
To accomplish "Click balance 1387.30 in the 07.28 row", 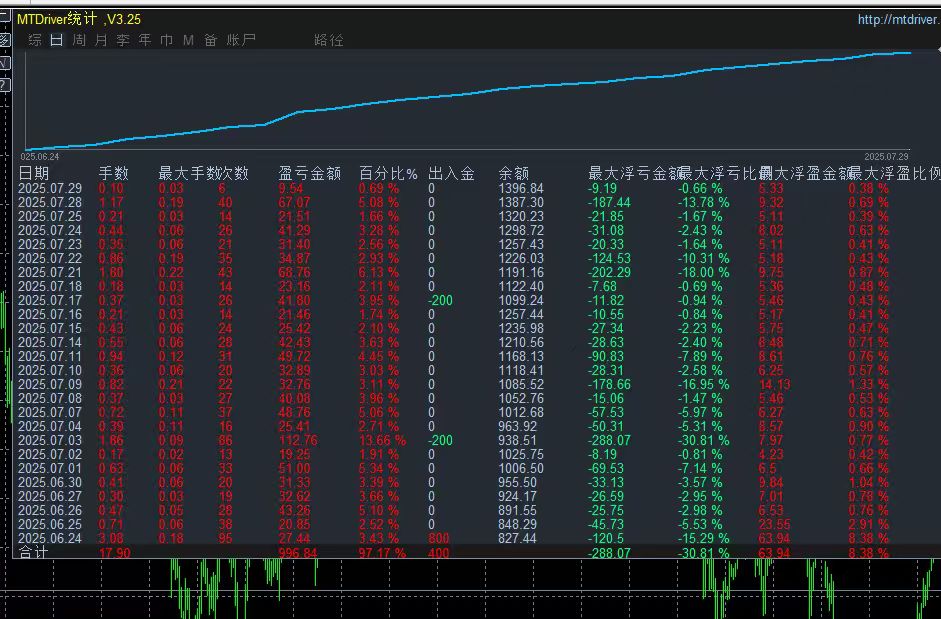I will coord(521,202).
